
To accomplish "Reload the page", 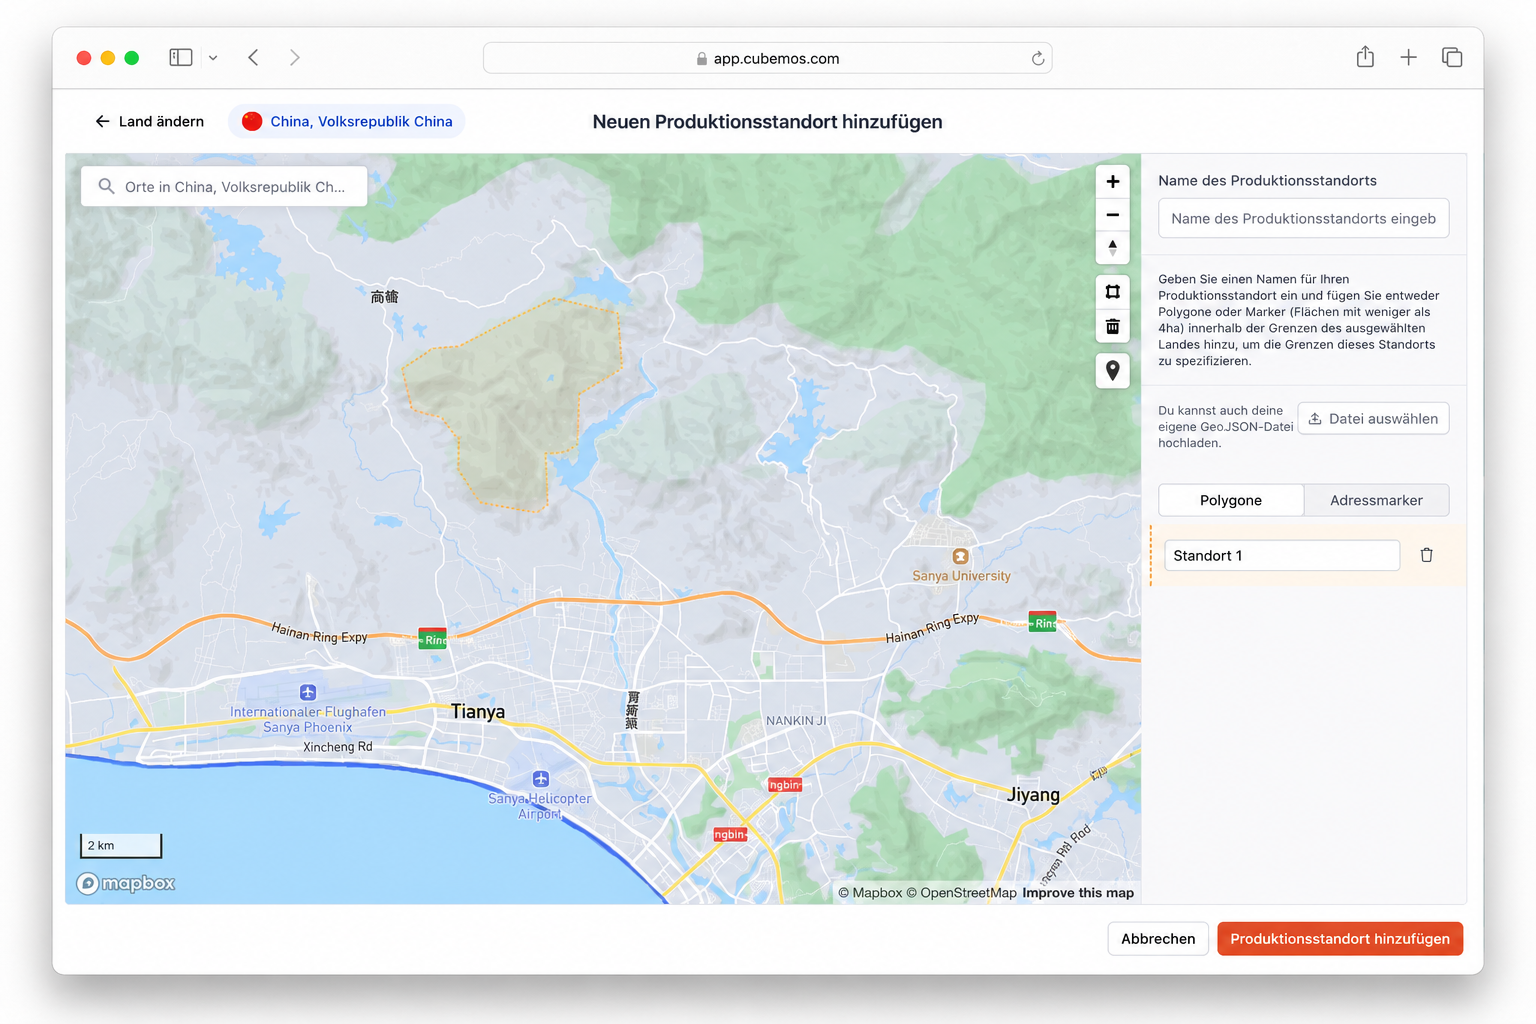I will (1038, 58).
